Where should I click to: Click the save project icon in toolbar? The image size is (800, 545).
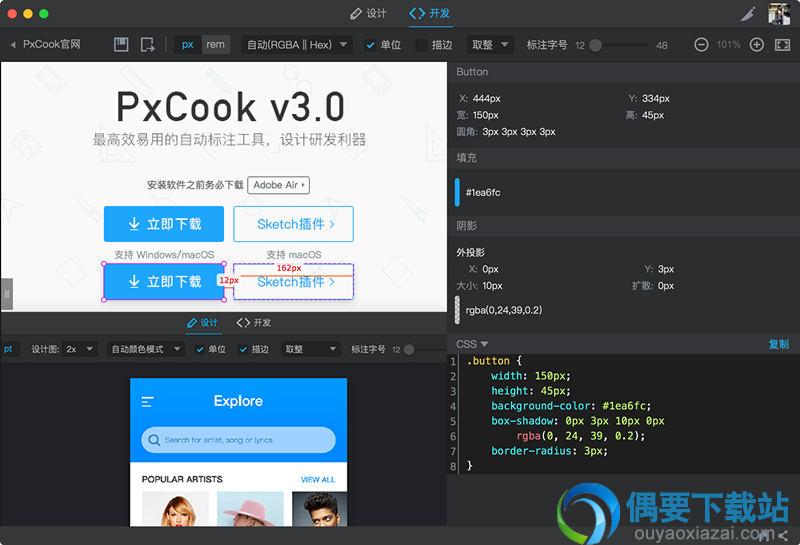(121, 44)
